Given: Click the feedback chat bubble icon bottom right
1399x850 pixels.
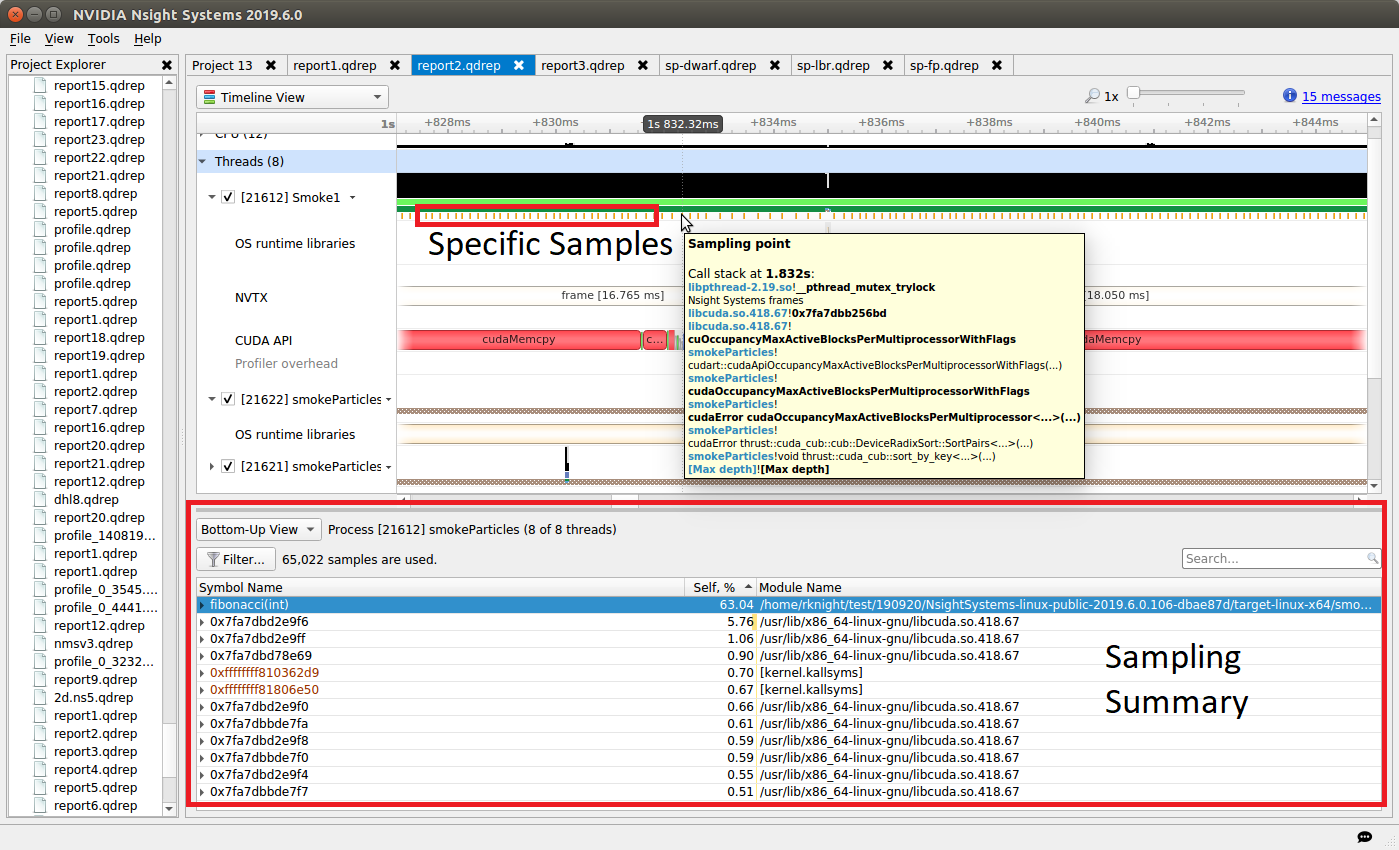Looking at the screenshot, I should pyautogui.click(x=1366, y=836).
